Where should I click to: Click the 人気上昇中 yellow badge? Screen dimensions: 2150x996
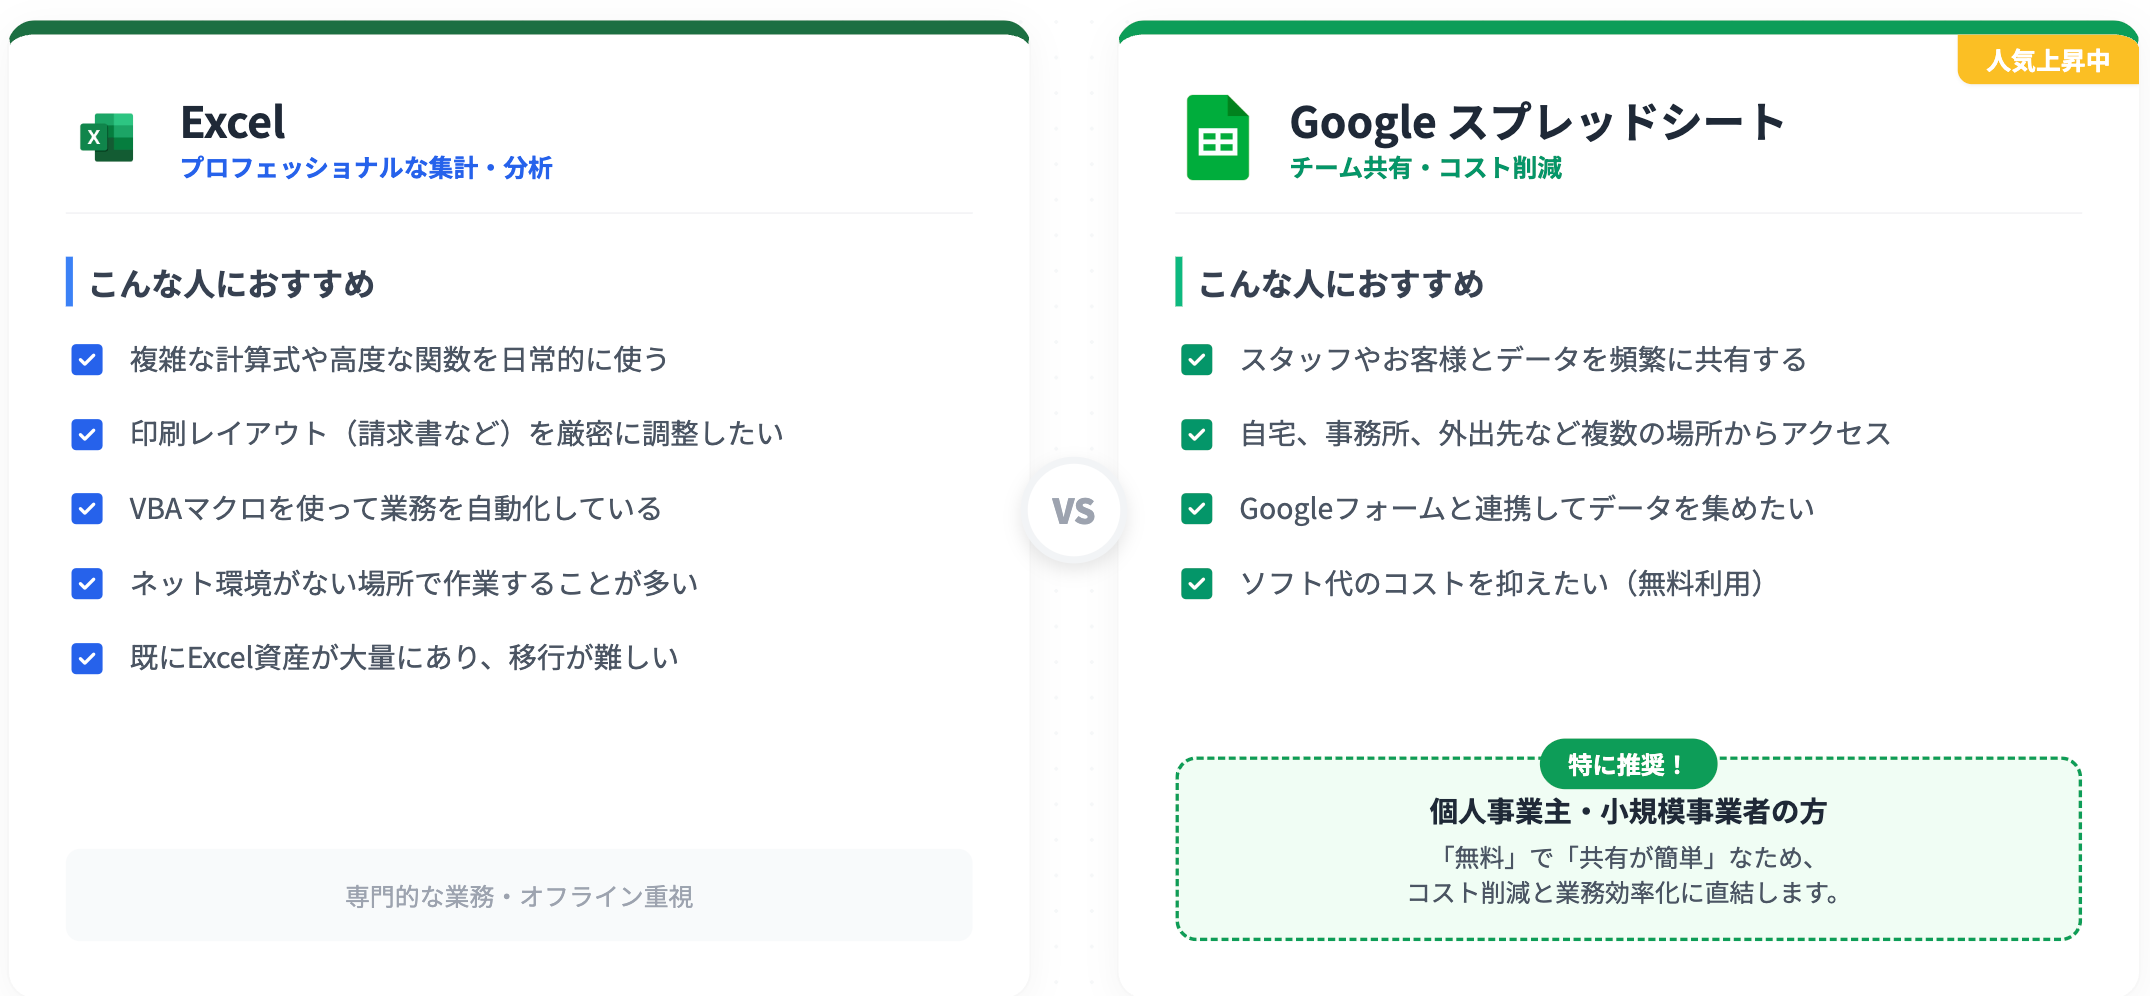click(x=2047, y=61)
